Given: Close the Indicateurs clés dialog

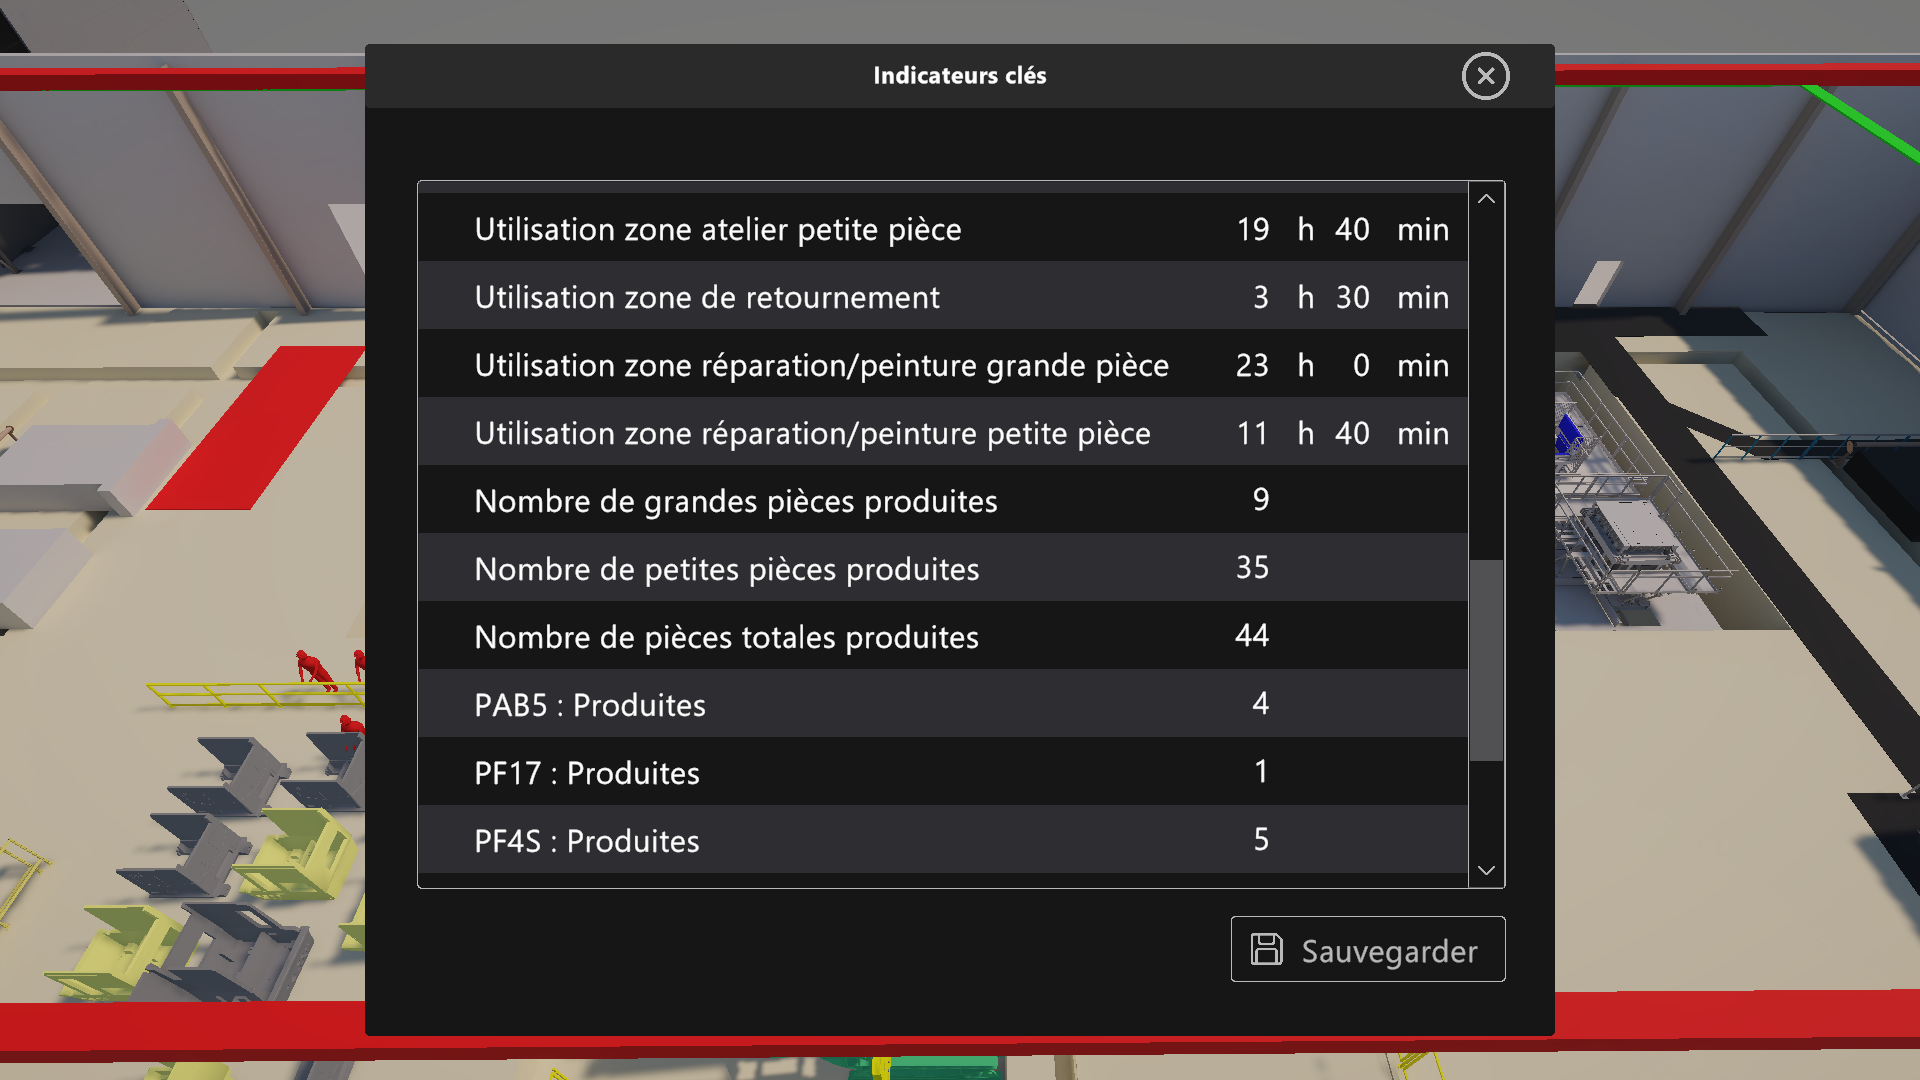Looking at the screenshot, I should (1485, 76).
